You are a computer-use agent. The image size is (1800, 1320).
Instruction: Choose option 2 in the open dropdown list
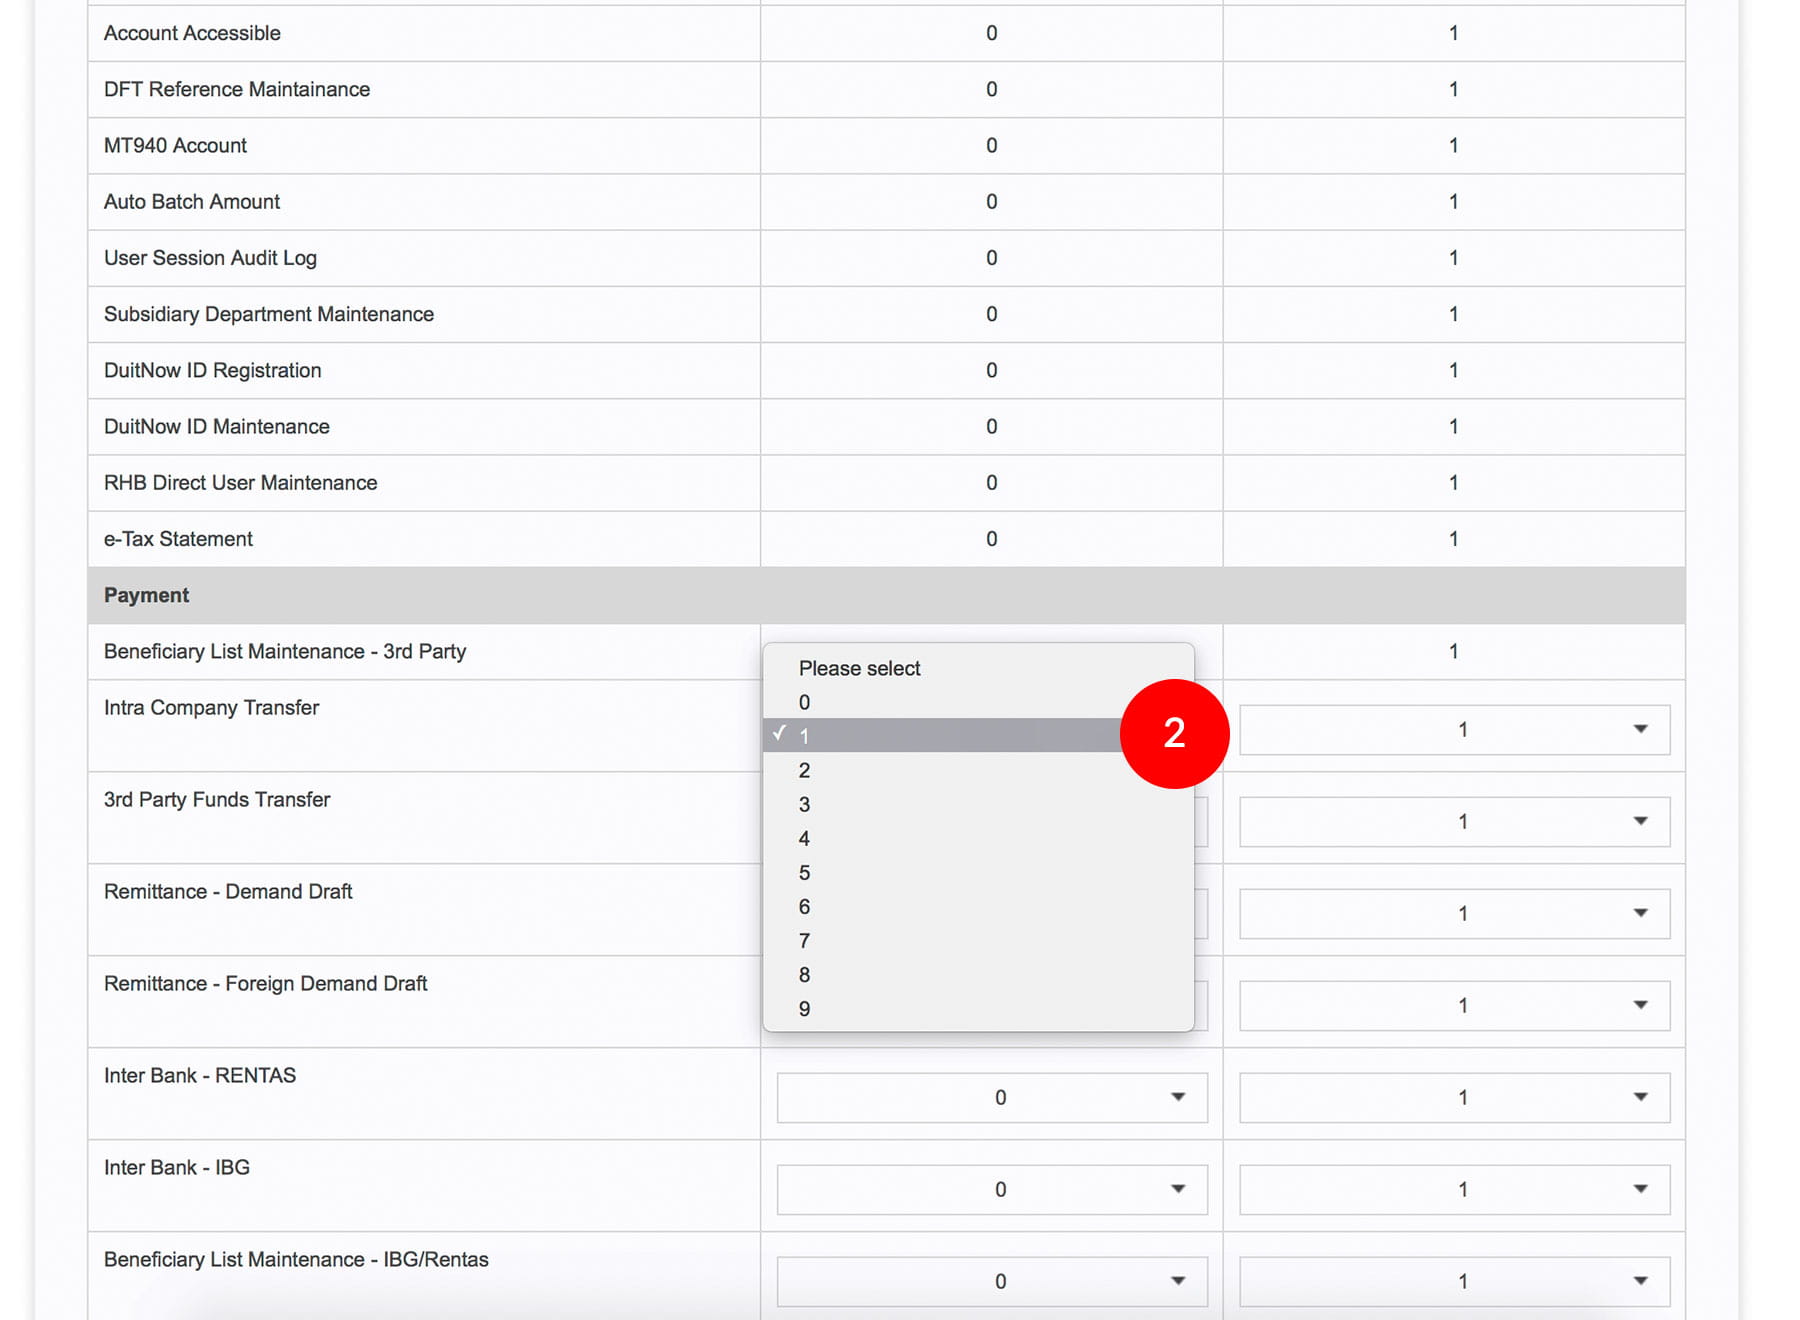(805, 770)
